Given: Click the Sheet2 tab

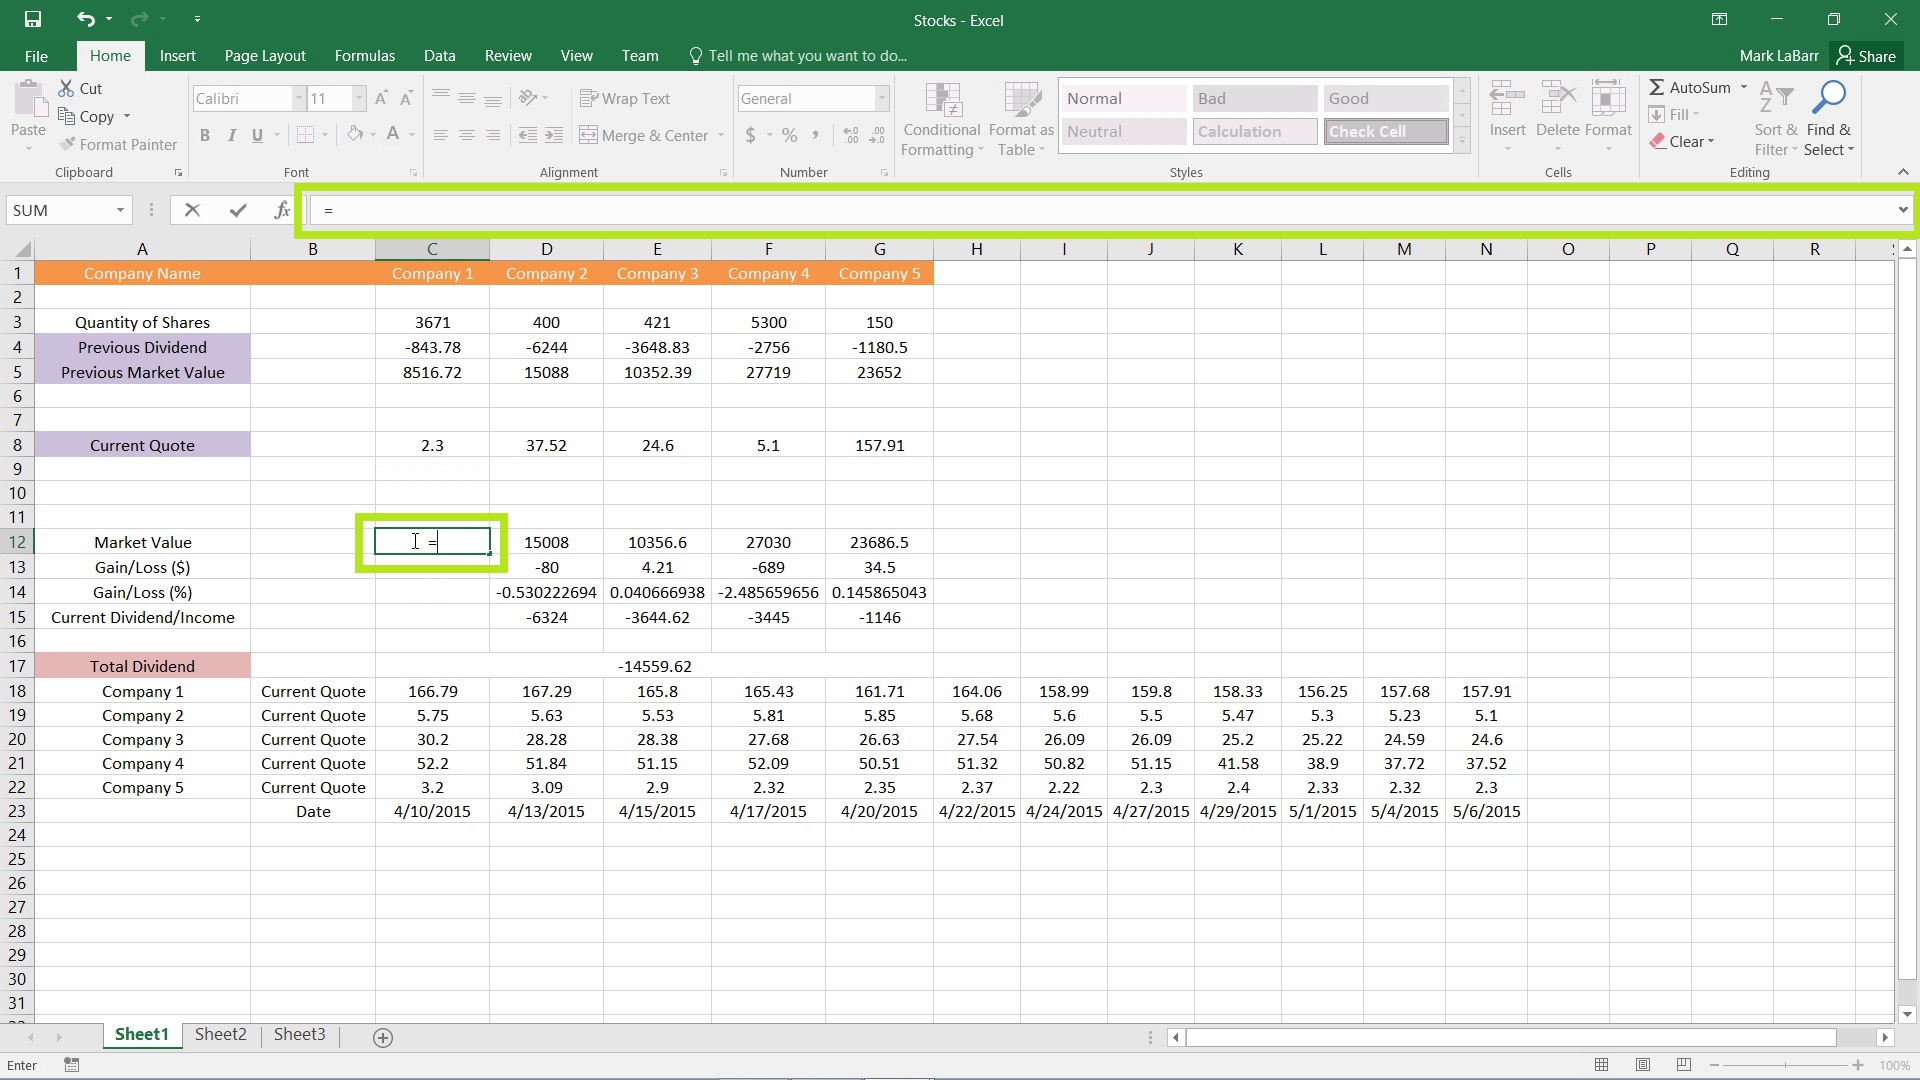Looking at the screenshot, I should coord(220,1035).
